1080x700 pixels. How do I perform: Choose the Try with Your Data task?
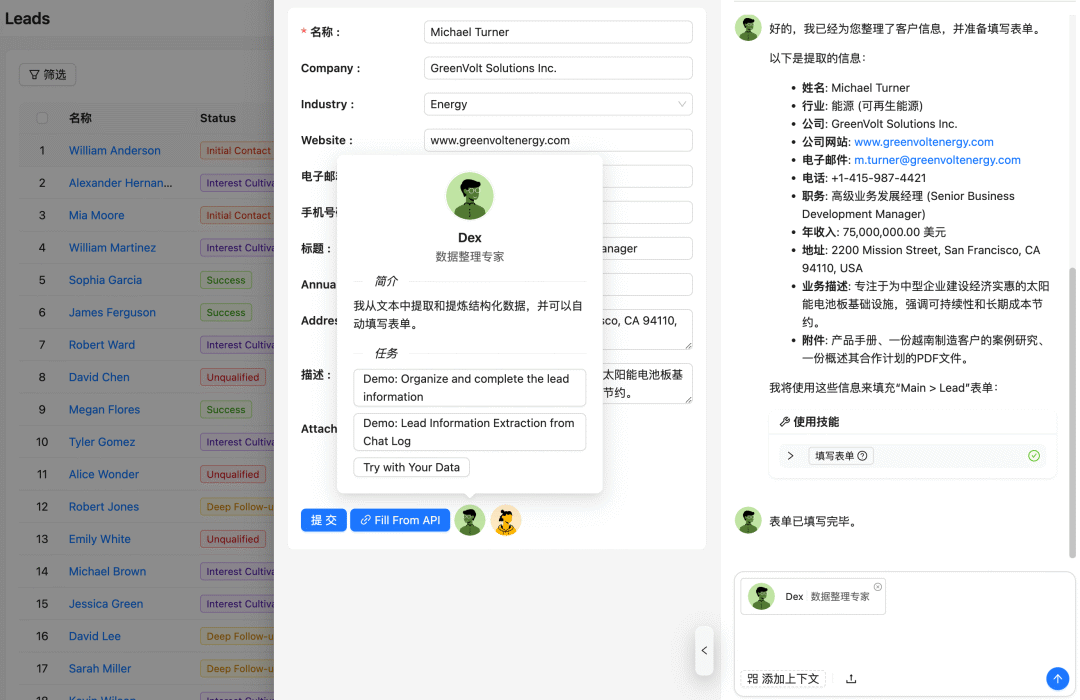411,467
